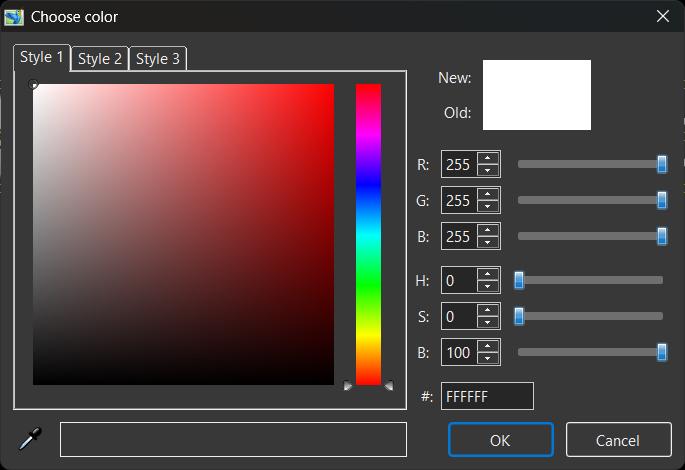Switch to the Style 2 tab
The image size is (685, 470).
100,59
